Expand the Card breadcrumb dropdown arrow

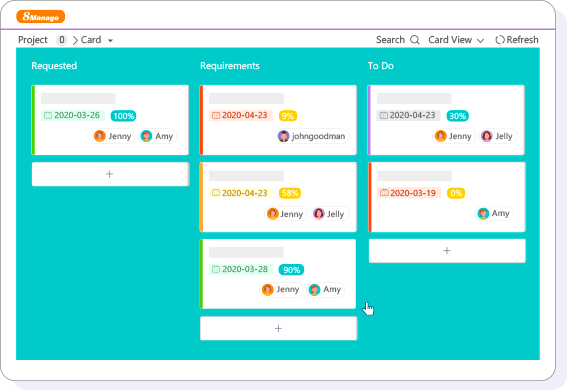110,40
